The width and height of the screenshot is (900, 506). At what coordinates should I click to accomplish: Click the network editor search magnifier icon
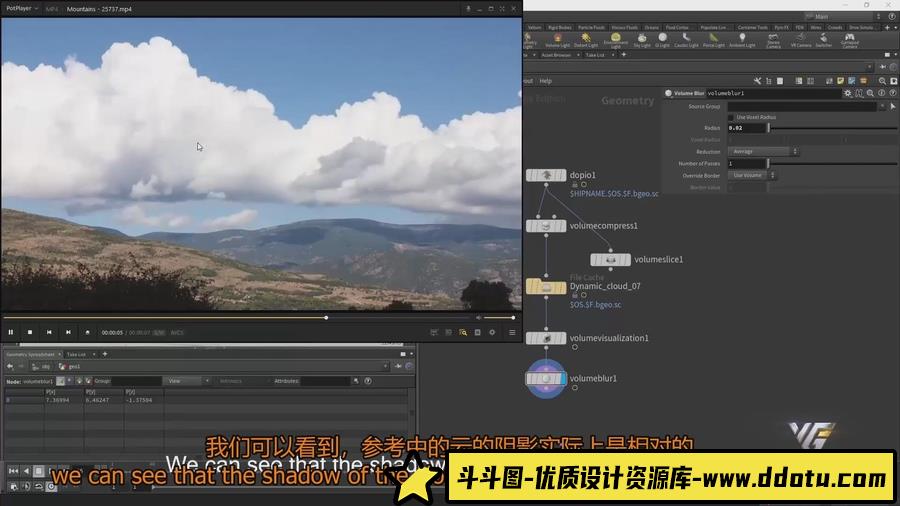click(x=882, y=81)
